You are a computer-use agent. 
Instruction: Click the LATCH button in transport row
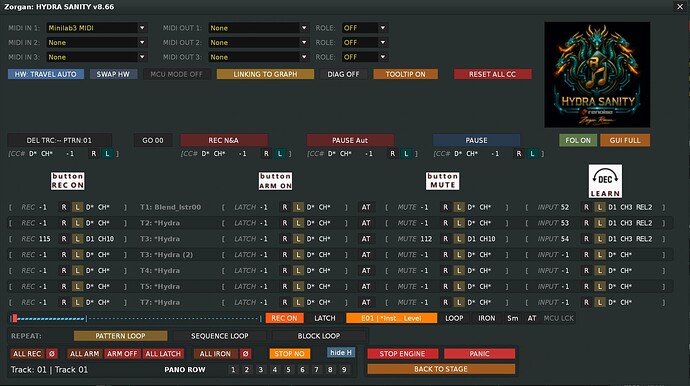pos(325,318)
